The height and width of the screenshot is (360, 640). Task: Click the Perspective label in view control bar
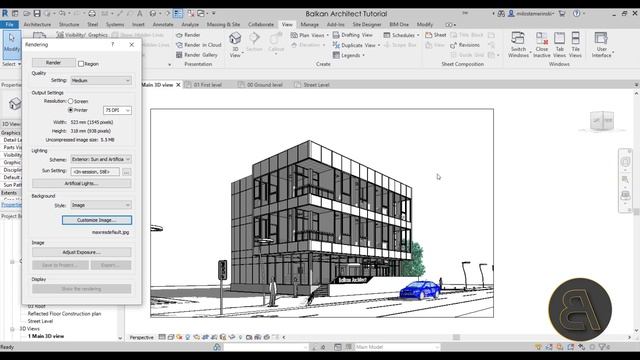(x=142, y=337)
